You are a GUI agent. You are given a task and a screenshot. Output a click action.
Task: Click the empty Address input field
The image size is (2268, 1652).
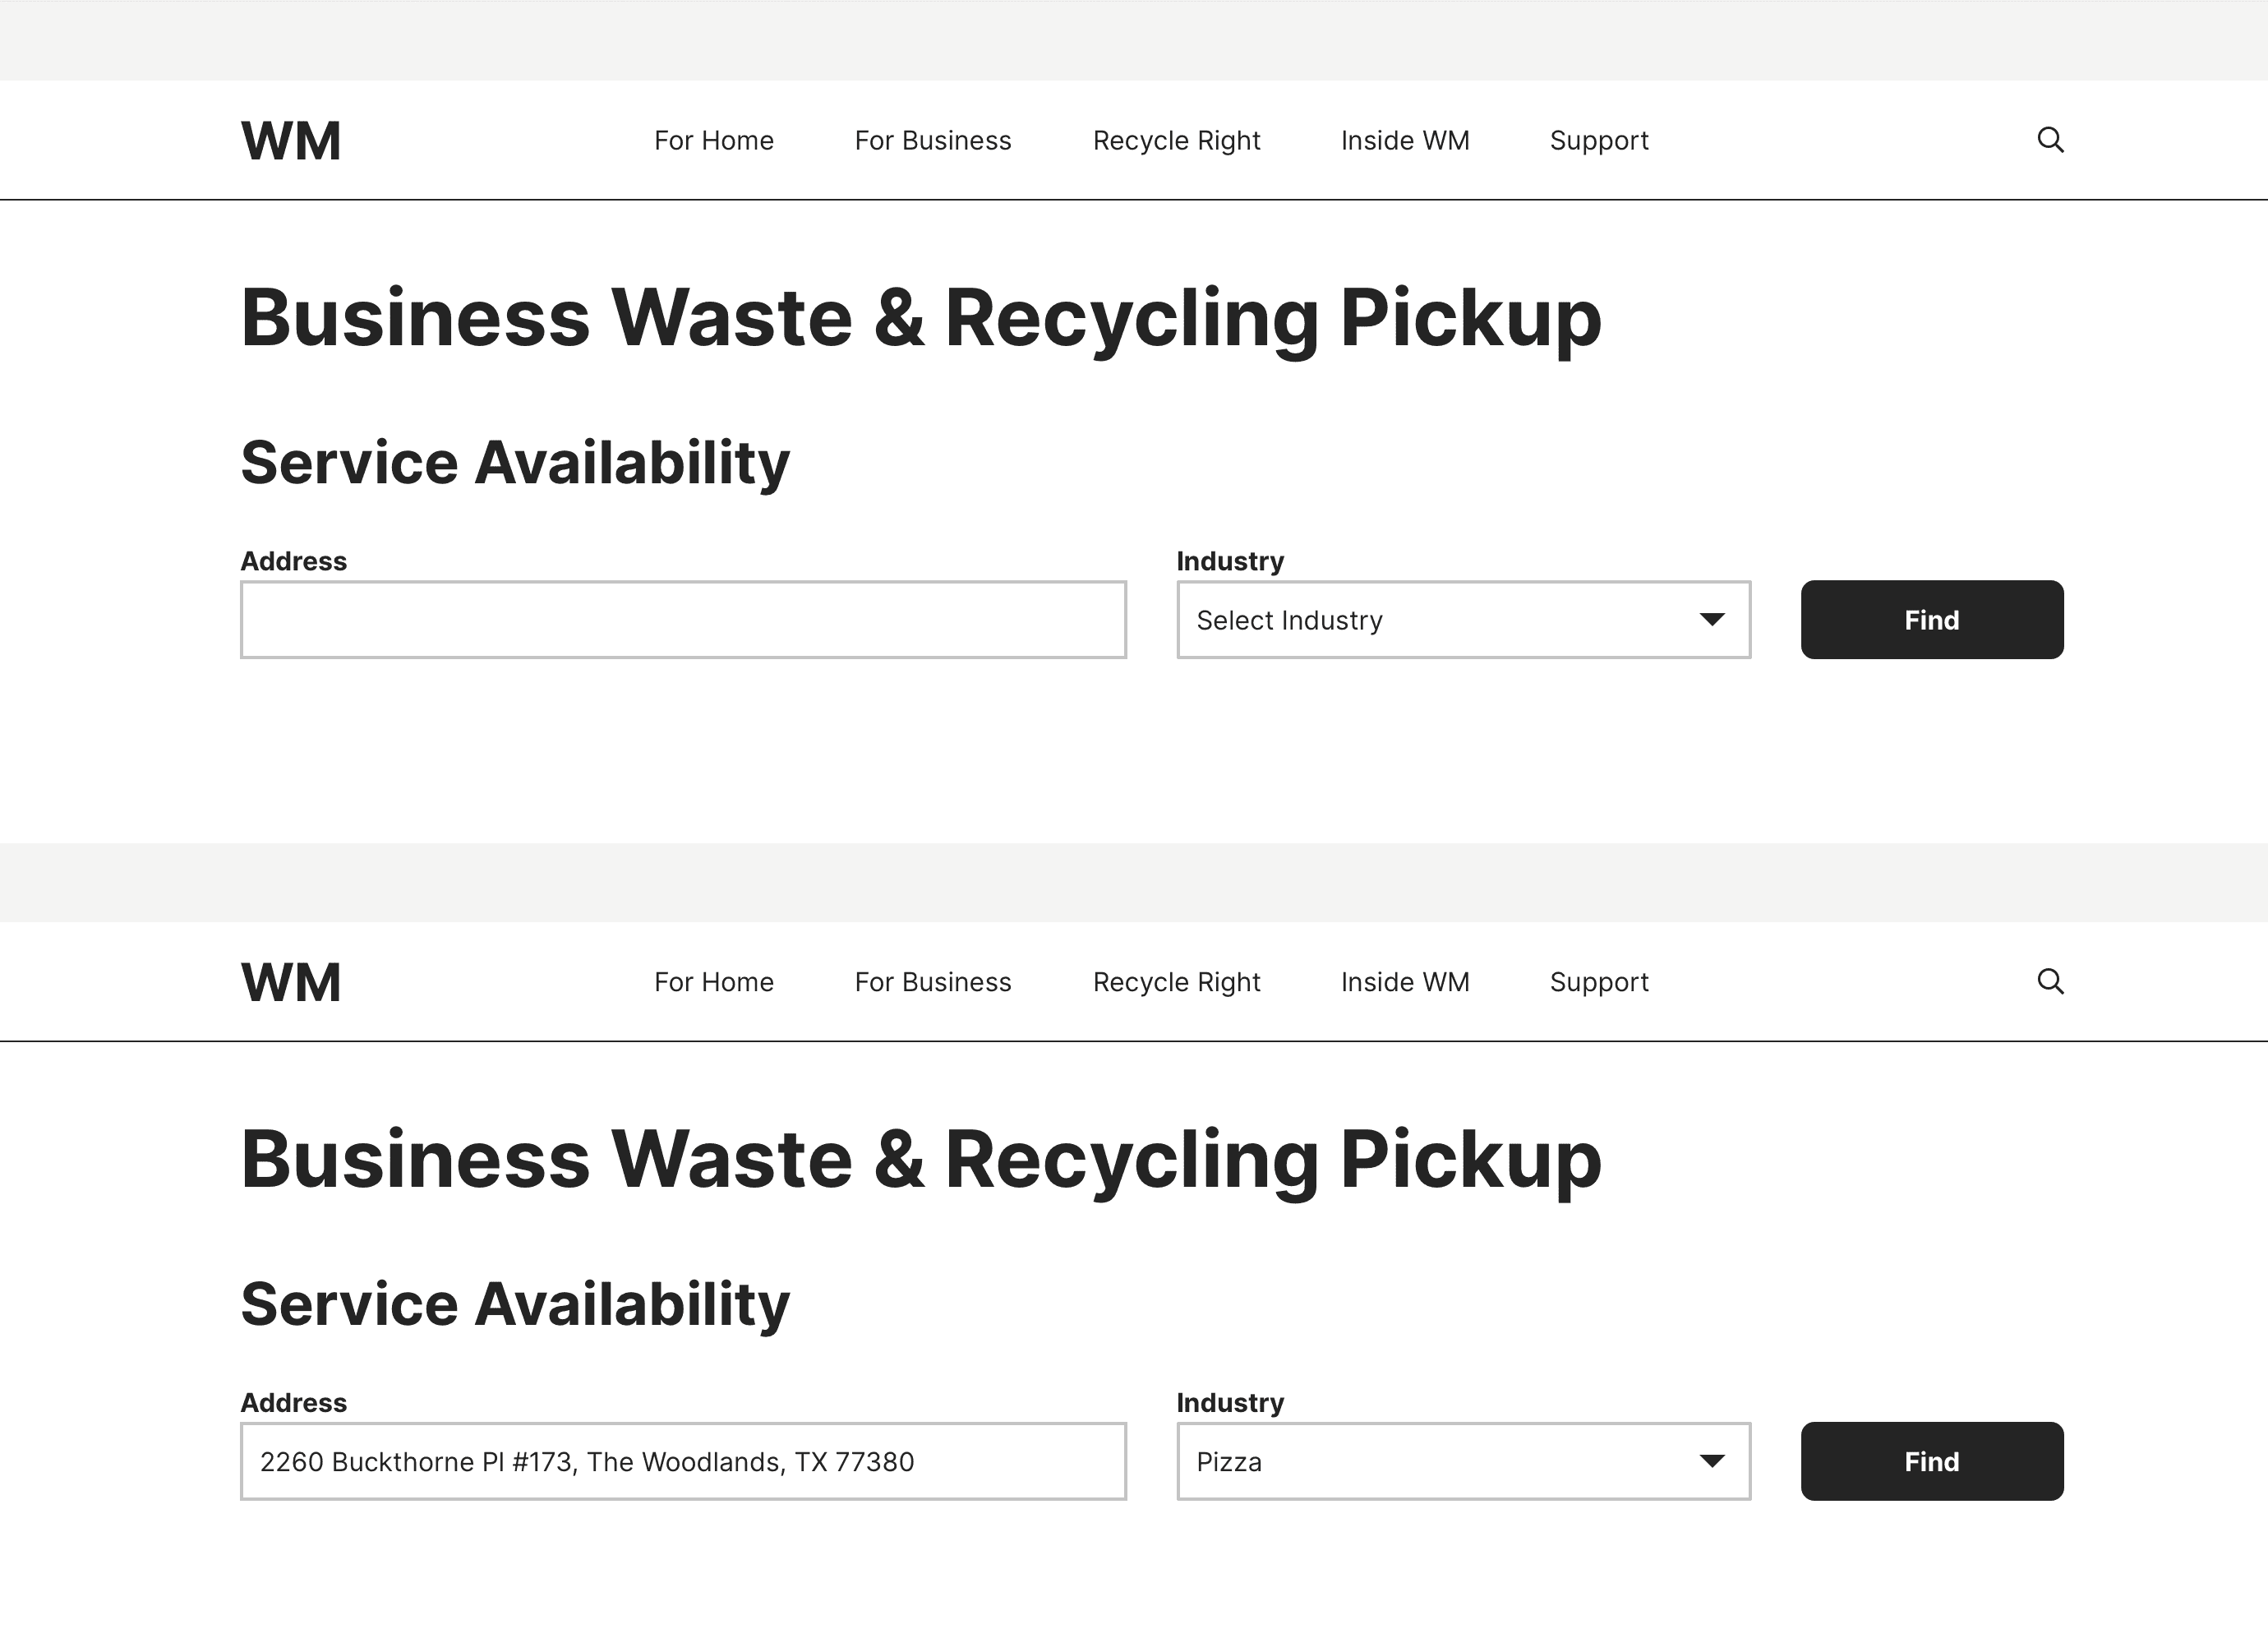coord(683,620)
